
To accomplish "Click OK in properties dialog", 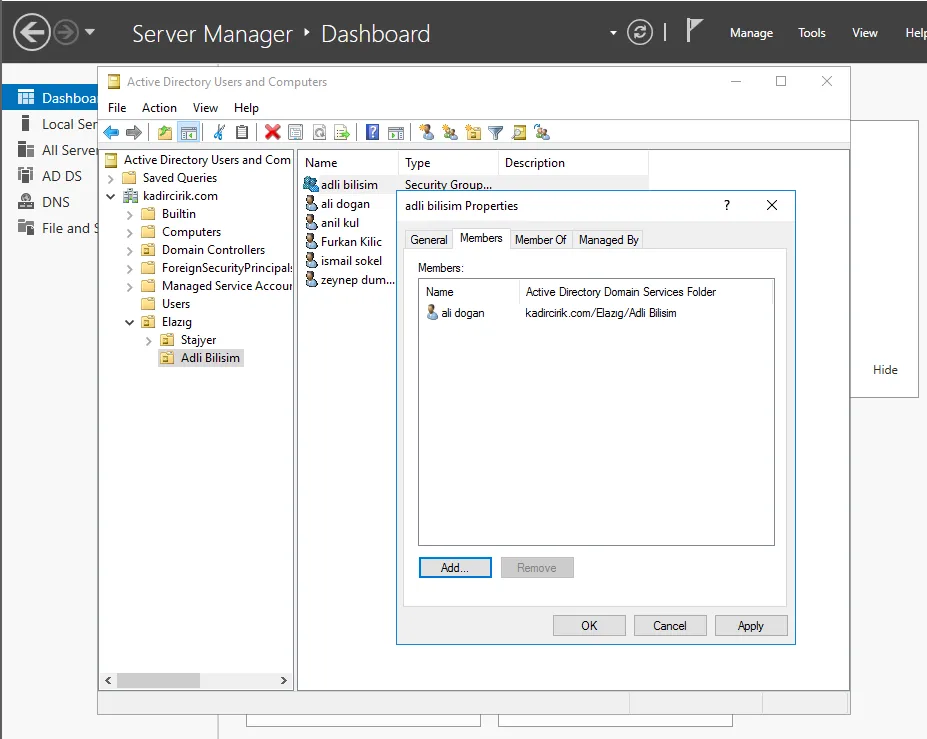I will tap(589, 625).
